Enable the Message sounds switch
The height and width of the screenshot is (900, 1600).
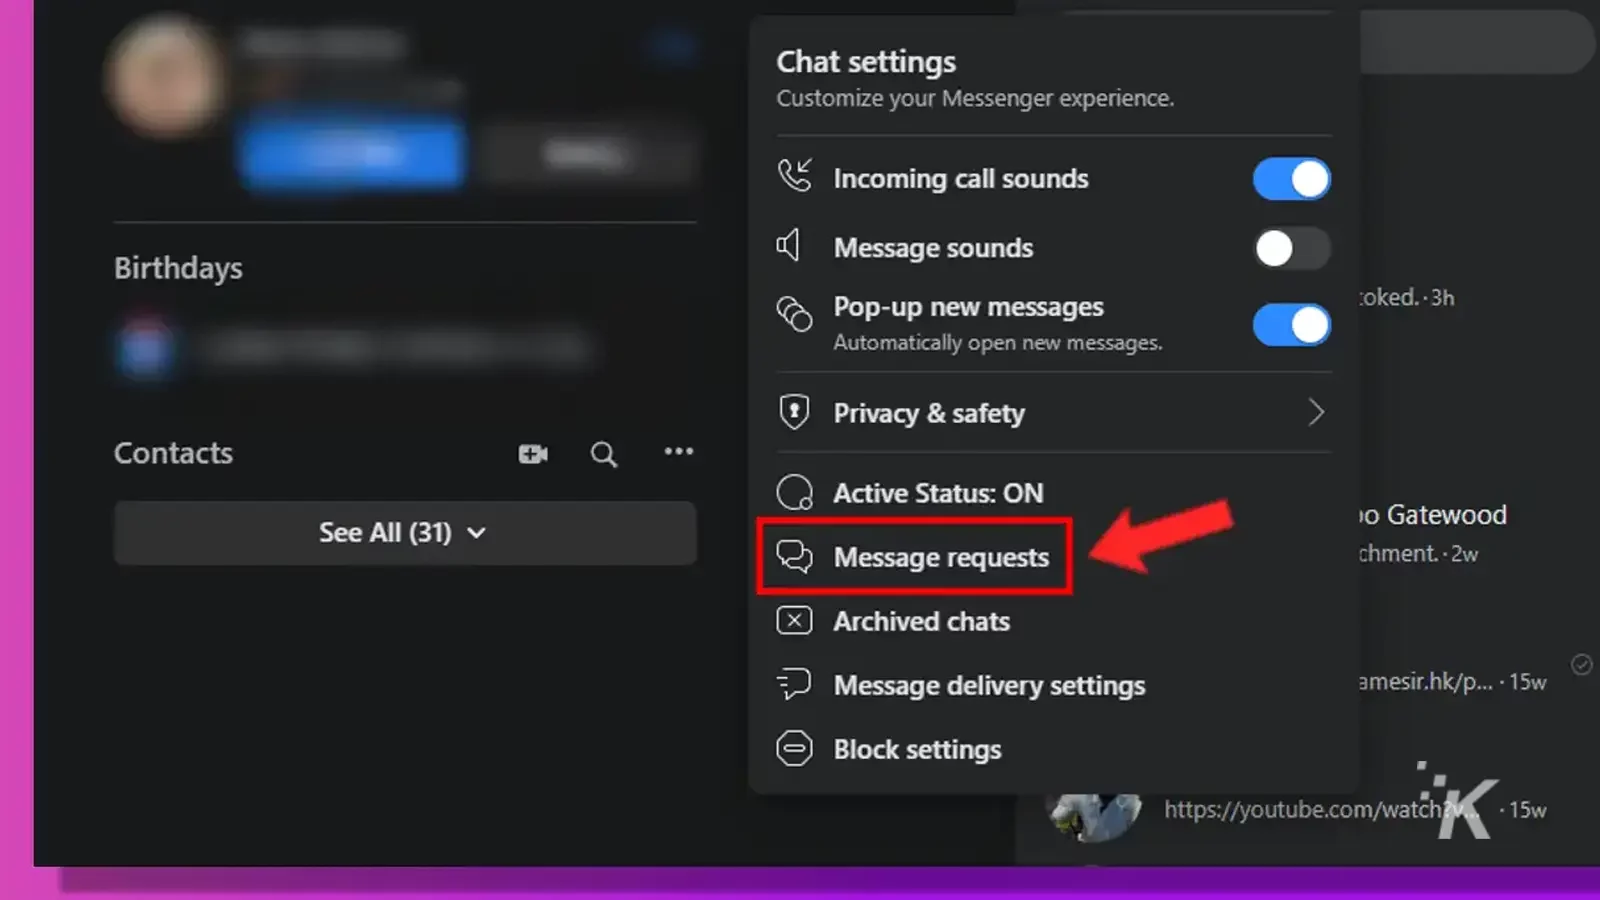[1291, 248]
